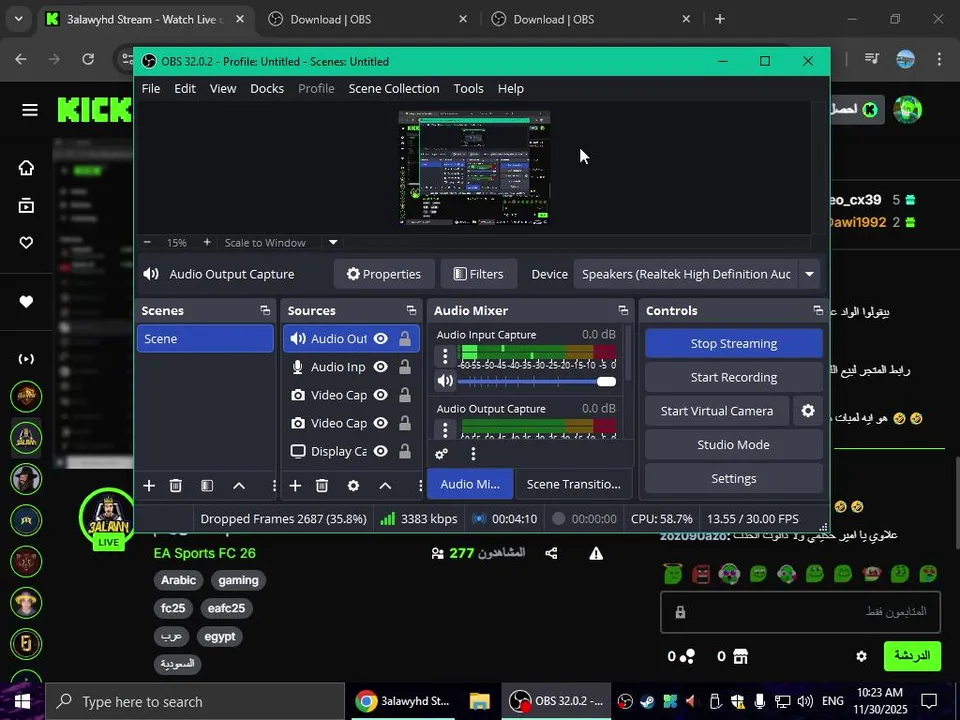The width and height of the screenshot is (960, 720).
Task: Click the Kick chat message input field
Action: click(800, 612)
